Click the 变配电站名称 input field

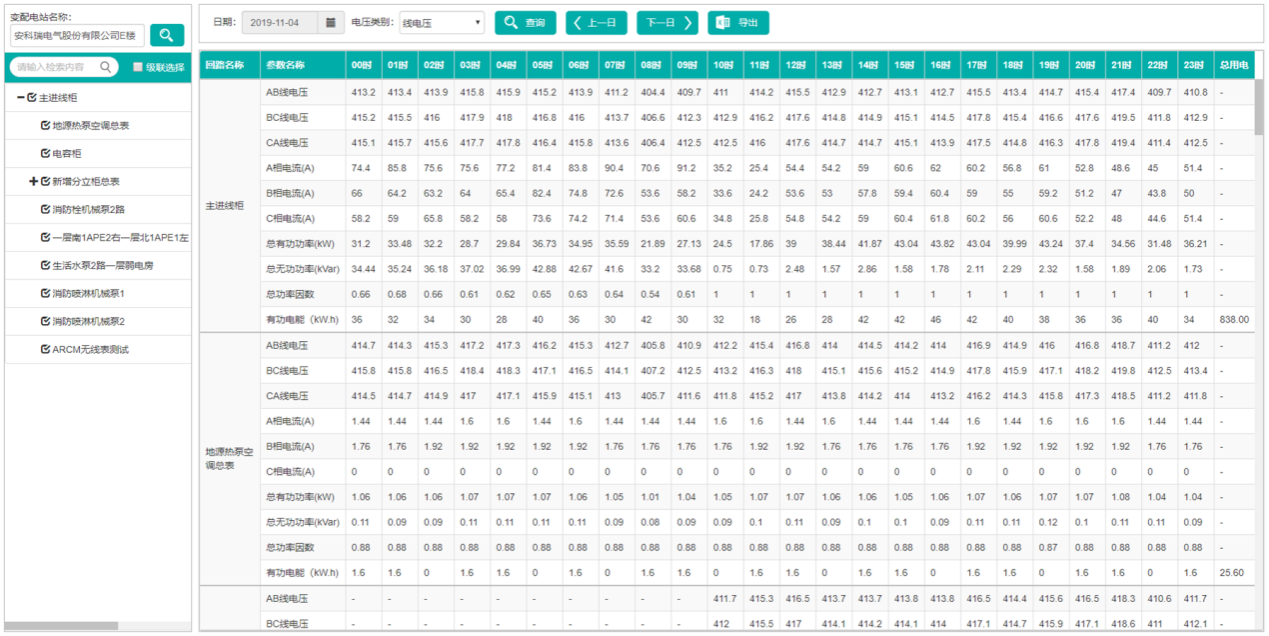coord(77,35)
